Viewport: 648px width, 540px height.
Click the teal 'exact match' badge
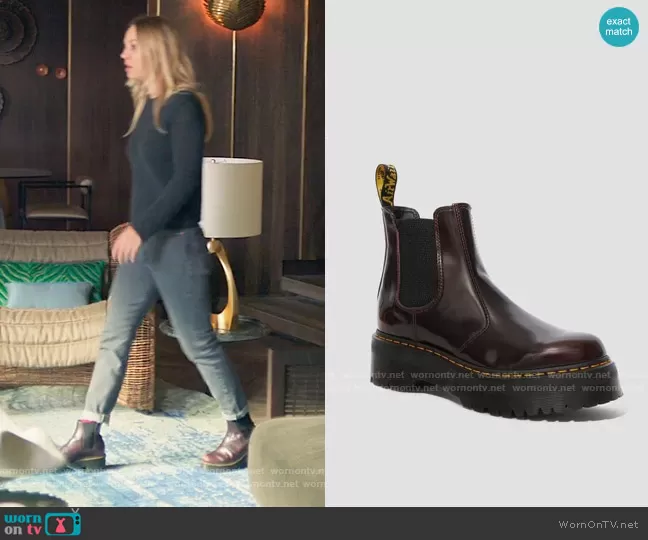619,26
